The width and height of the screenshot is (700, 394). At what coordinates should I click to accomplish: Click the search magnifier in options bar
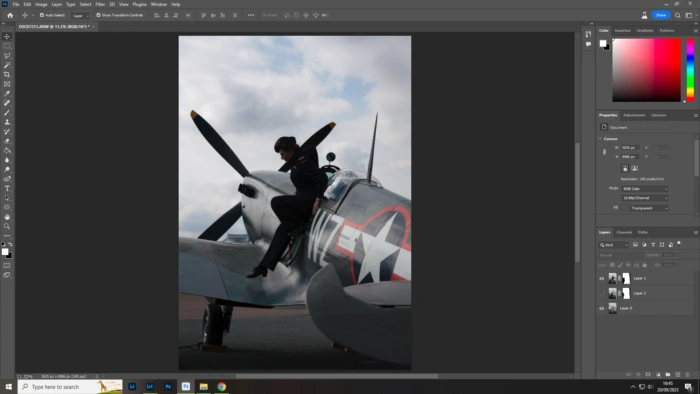678,15
